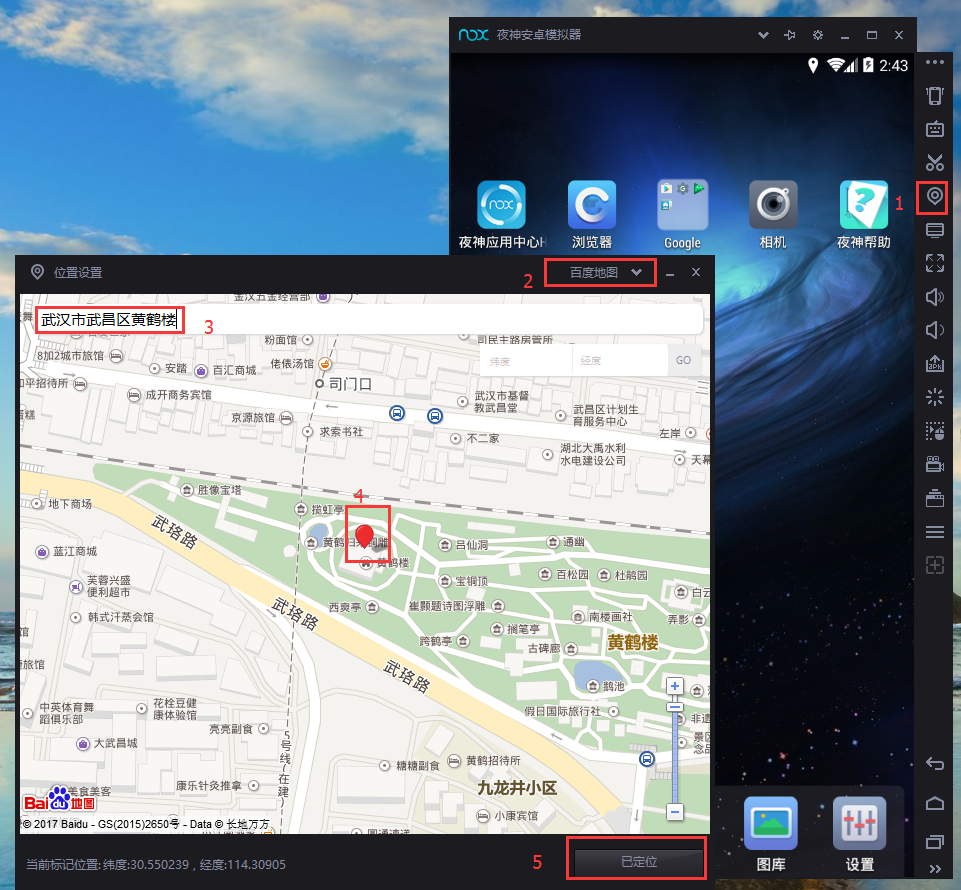Expand the Nox title bar chevron menu

pos(763,35)
